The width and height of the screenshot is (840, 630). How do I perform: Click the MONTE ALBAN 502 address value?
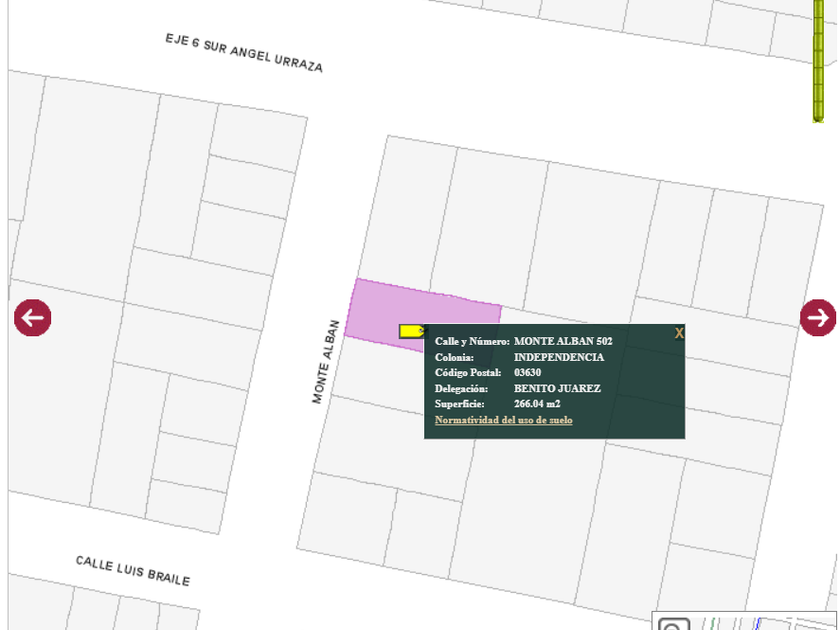point(563,341)
